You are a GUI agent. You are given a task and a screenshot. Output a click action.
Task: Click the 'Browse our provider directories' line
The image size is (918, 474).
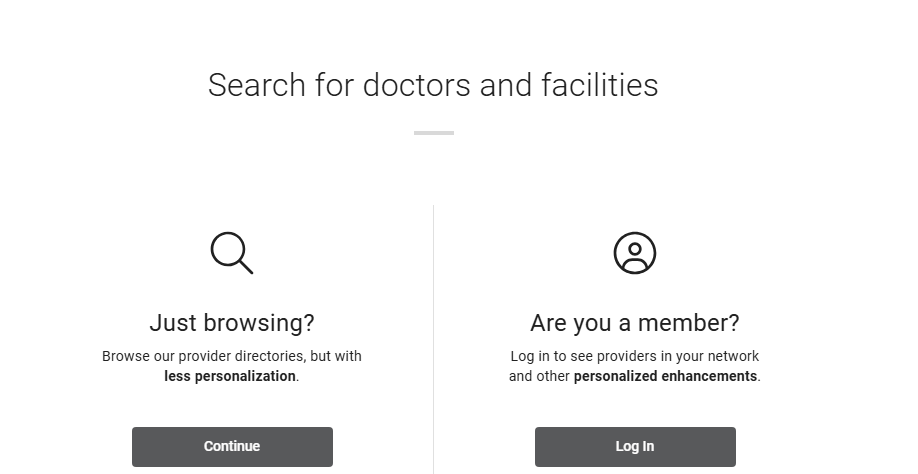point(232,356)
